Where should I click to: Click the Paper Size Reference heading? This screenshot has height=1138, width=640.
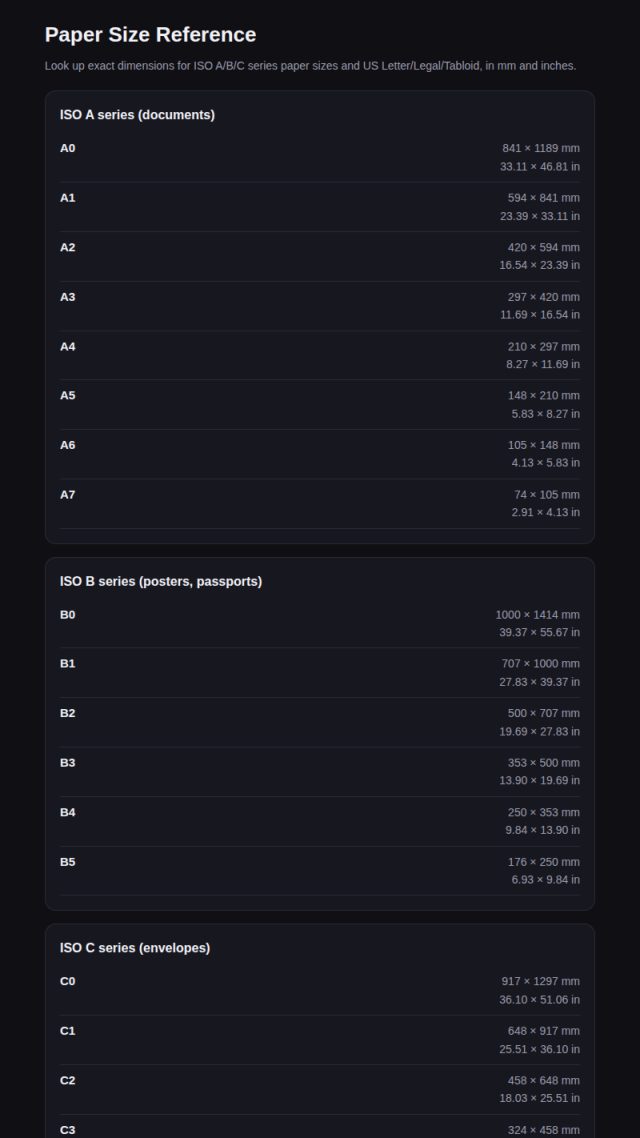150,35
